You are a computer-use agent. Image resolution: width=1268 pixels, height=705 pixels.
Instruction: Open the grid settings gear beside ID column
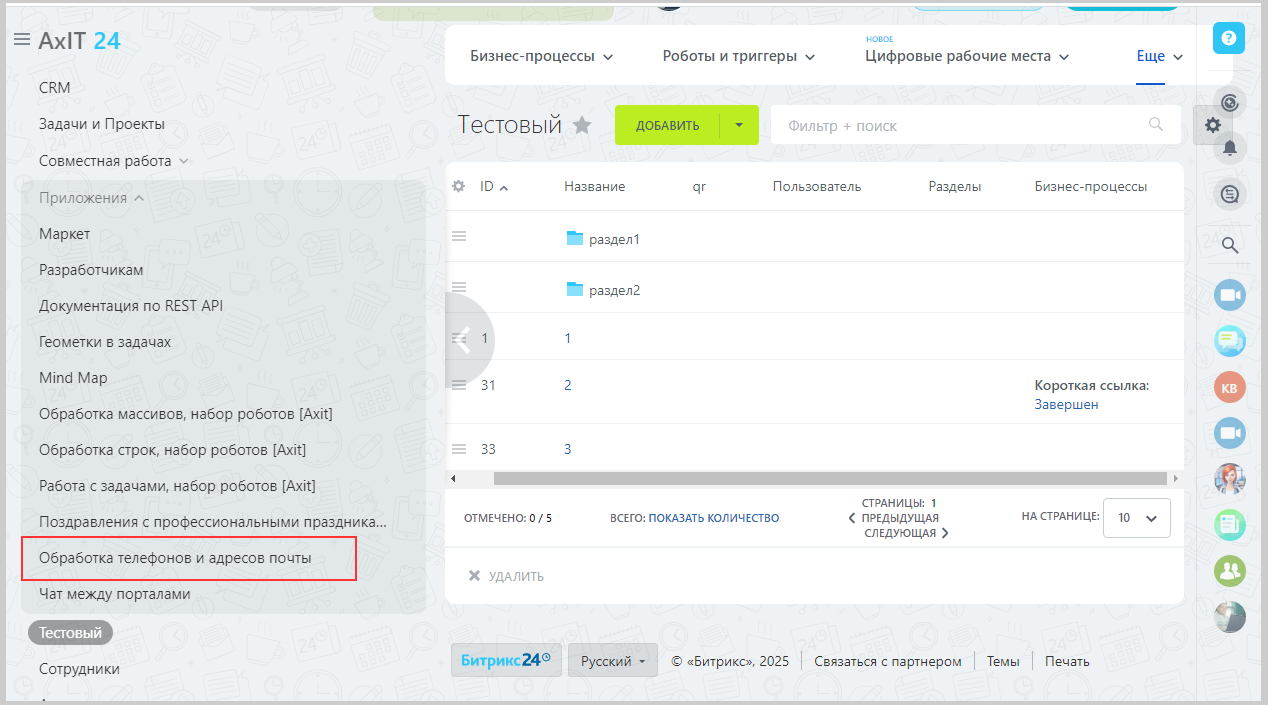459,186
